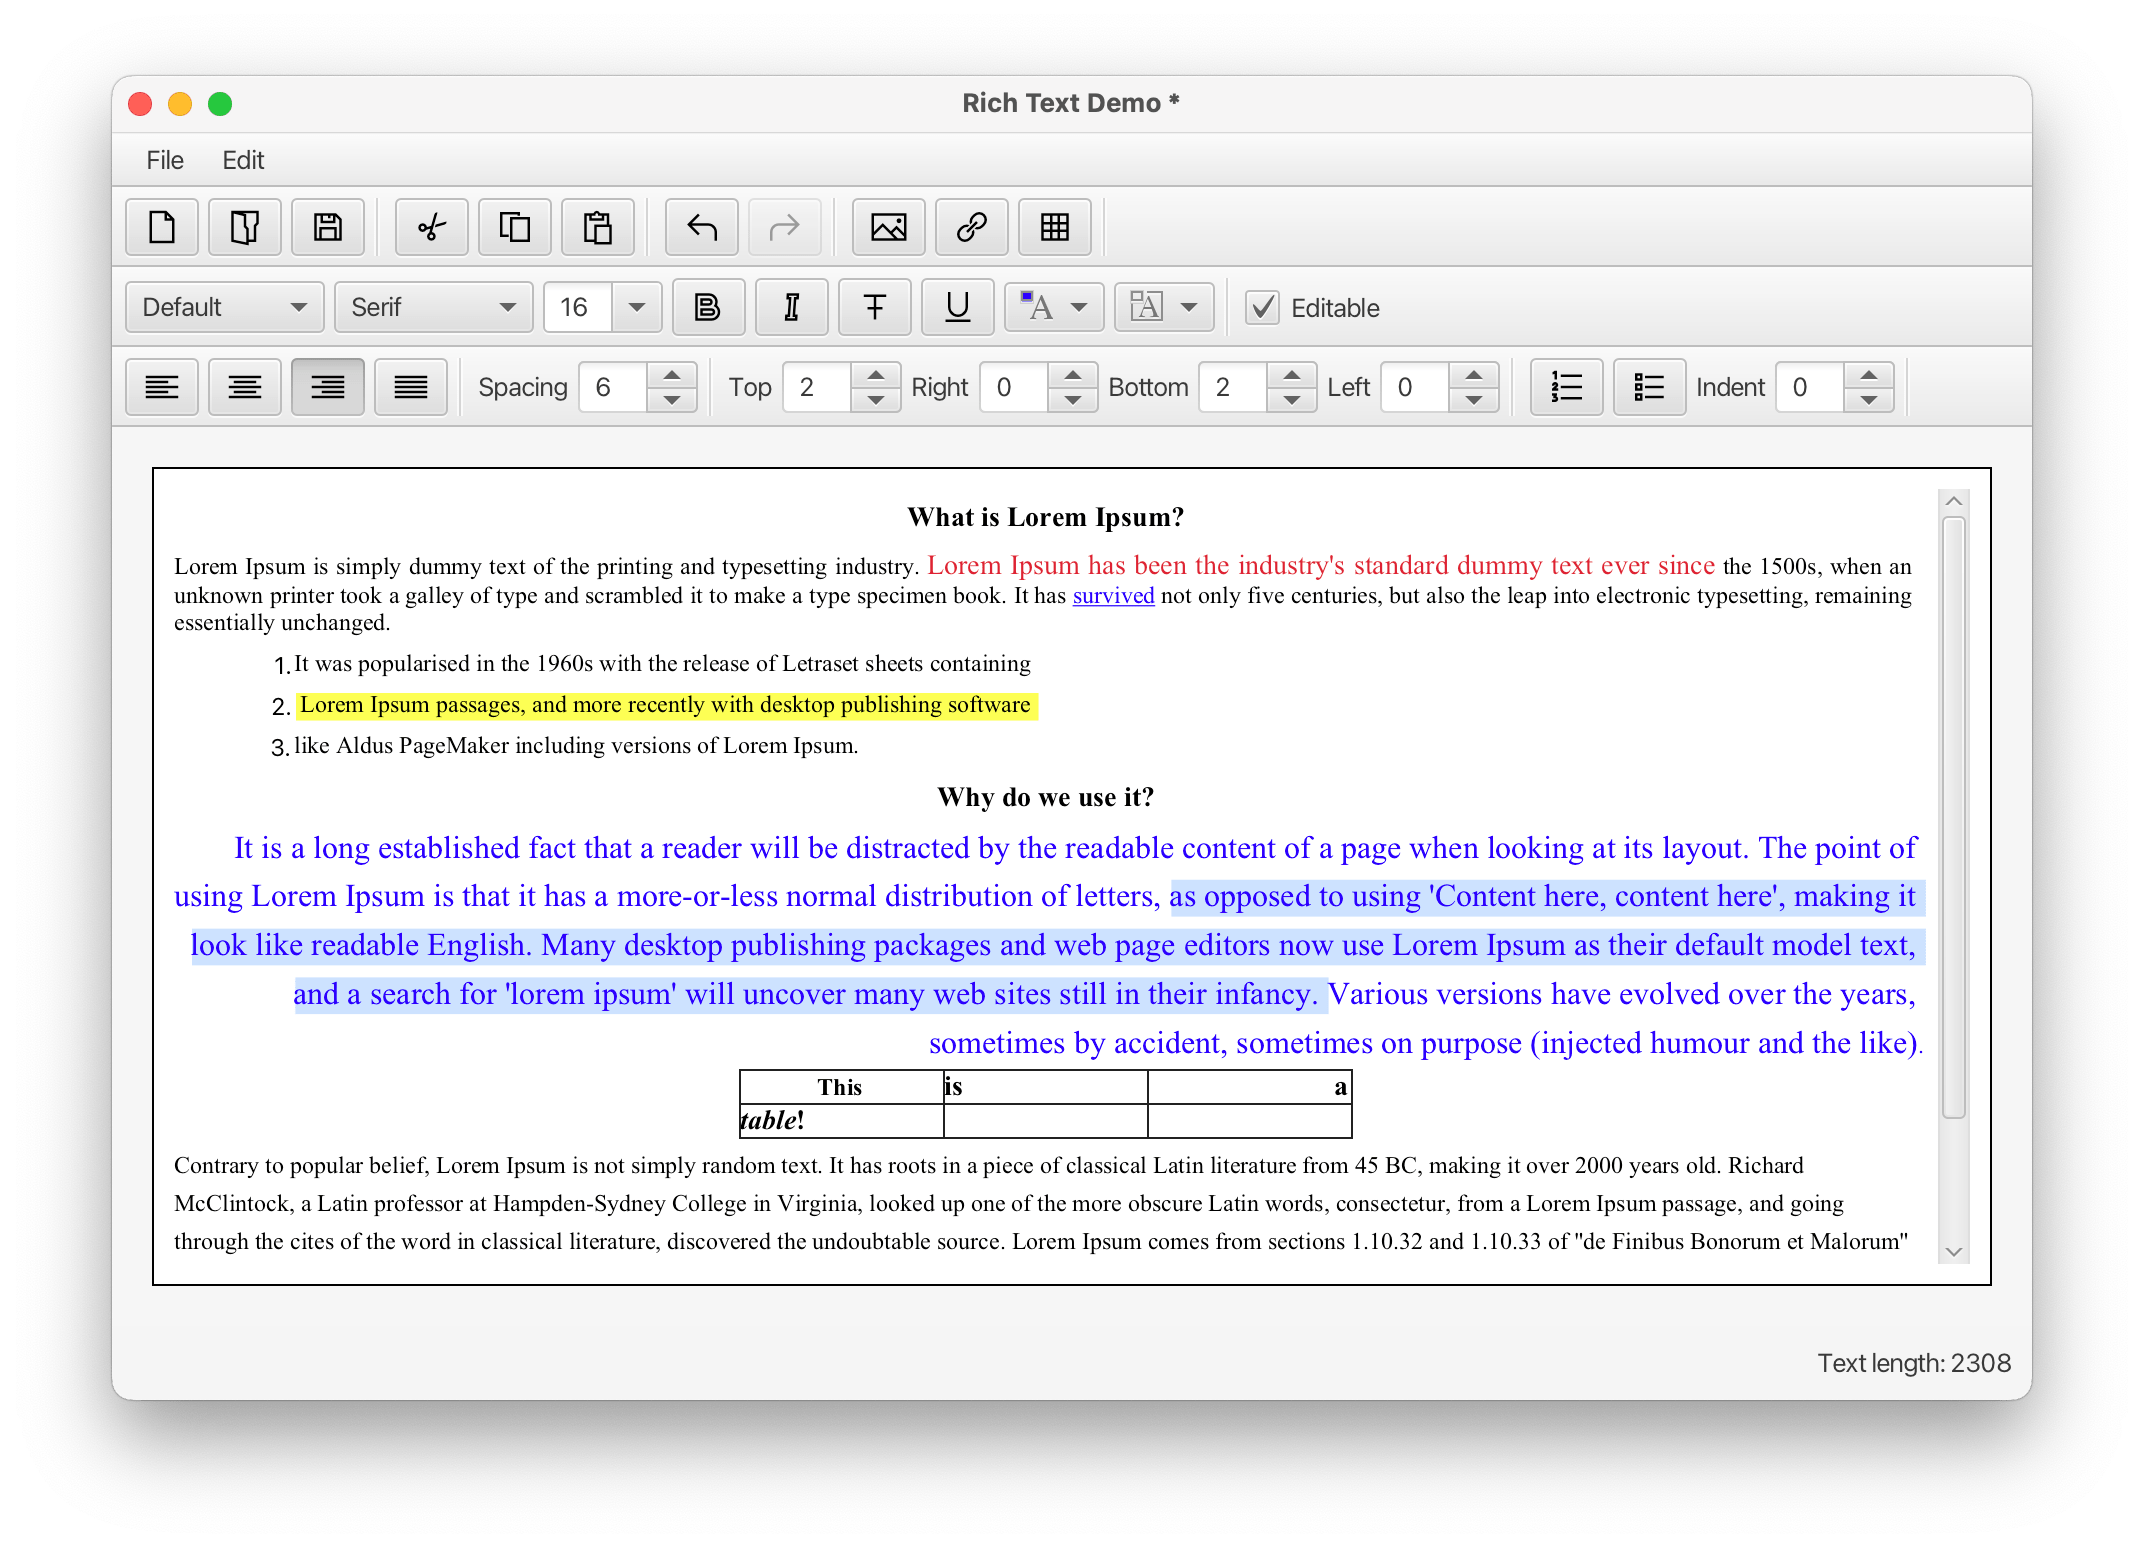Click list item 'like Aldus PageMaker'
The width and height of the screenshot is (2144, 1548).
tap(576, 745)
